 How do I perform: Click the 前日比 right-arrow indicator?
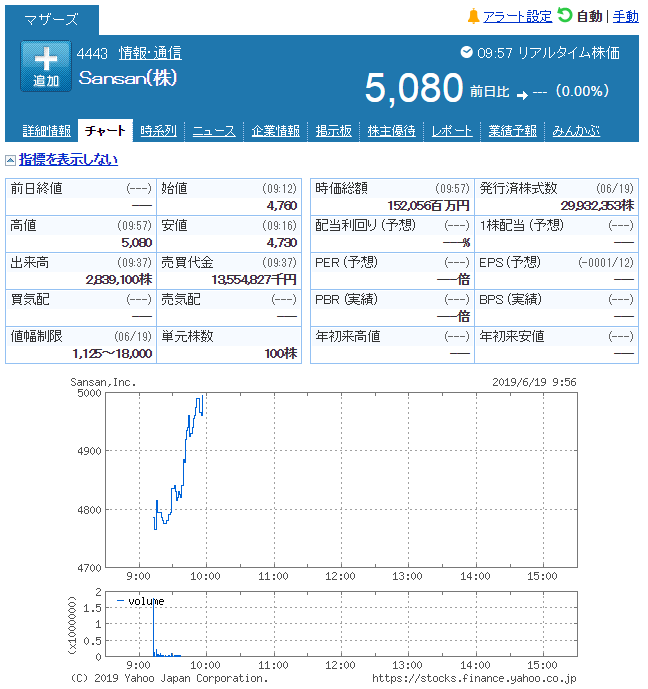point(522,95)
